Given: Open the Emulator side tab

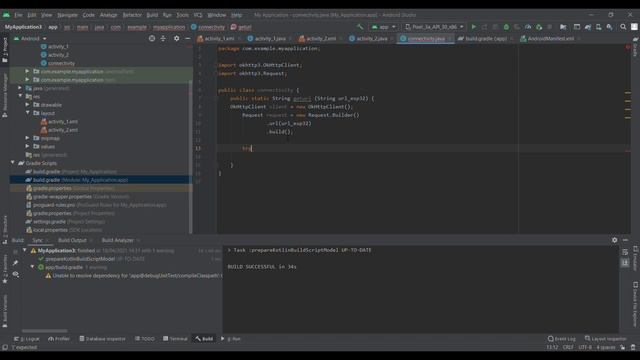Looking at the screenshot, I should 635,258.
